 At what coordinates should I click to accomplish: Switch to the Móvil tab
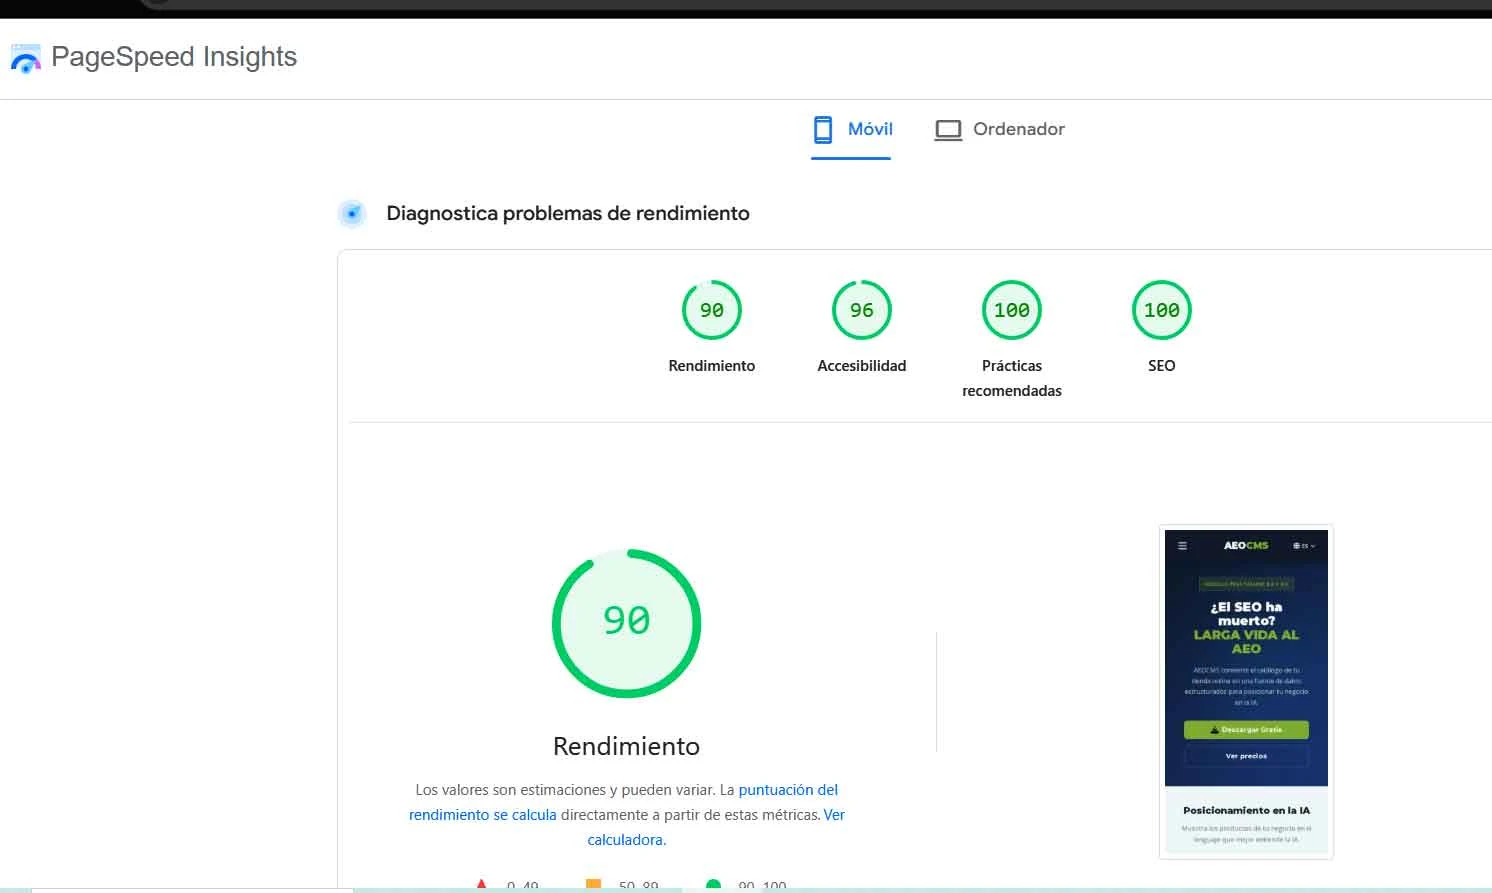pyautogui.click(x=851, y=129)
